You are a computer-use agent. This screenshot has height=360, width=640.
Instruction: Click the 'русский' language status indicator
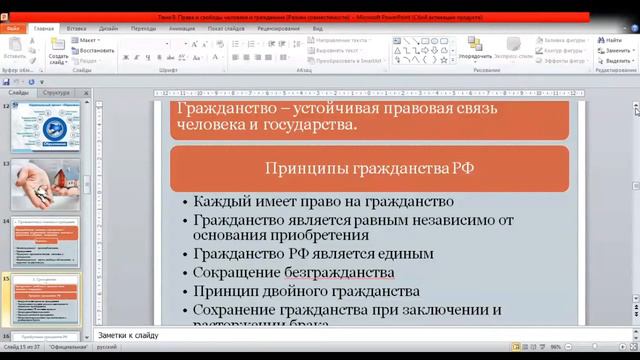[x=107, y=347]
